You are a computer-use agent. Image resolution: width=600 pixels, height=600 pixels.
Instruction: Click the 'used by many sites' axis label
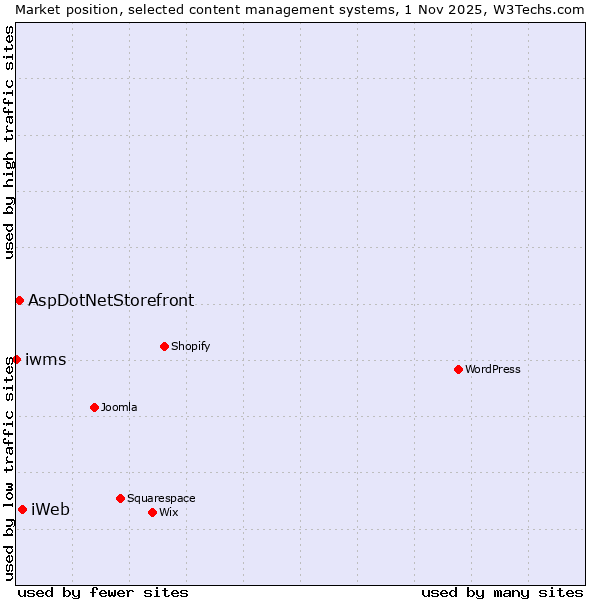[502, 592]
